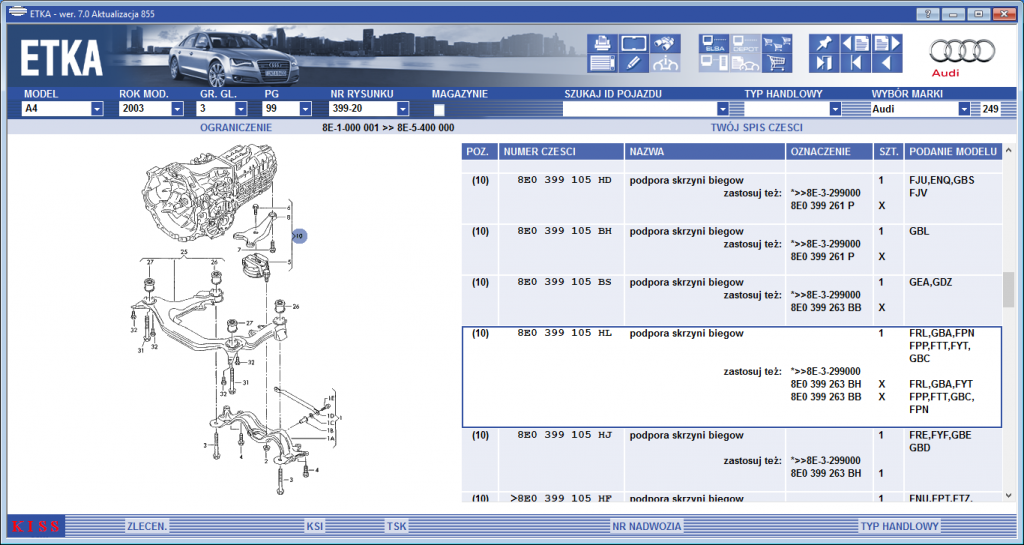Open the ZLECEN. tab at the bottom
This screenshot has height=545, width=1024.
[x=147, y=526]
